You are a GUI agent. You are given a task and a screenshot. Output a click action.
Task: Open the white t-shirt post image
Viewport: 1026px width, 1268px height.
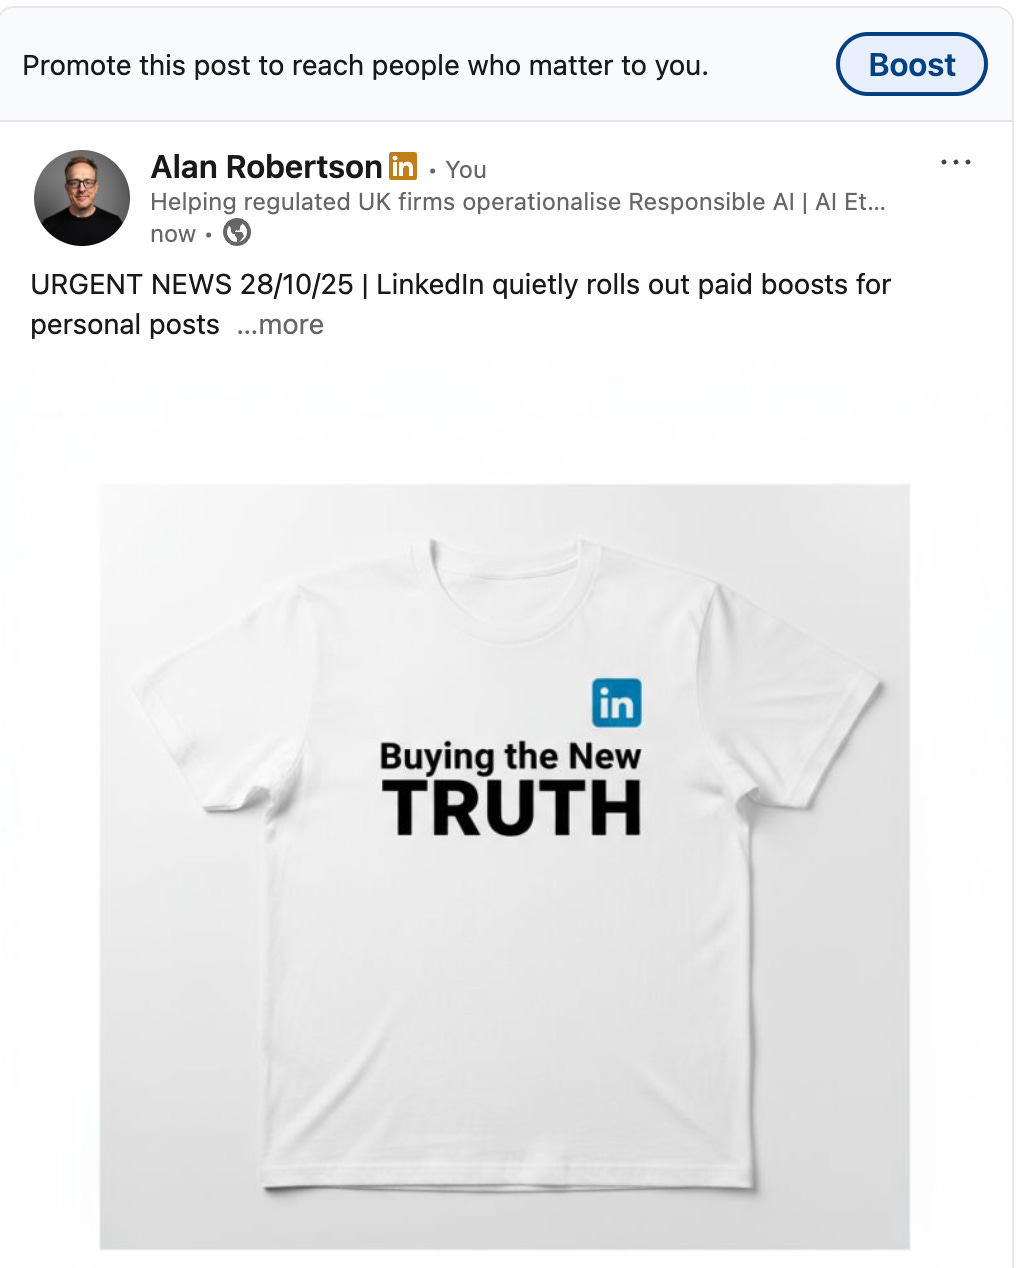(505, 867)
